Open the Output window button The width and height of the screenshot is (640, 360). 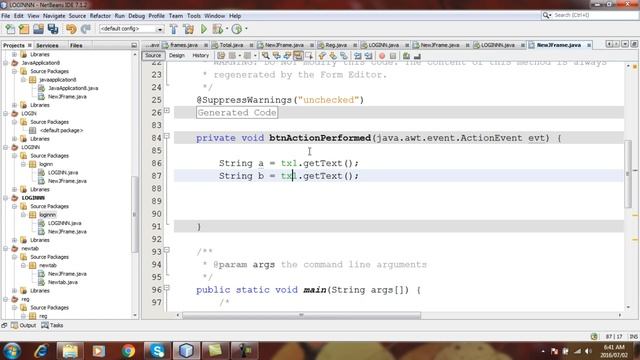[x=24, y=325]
